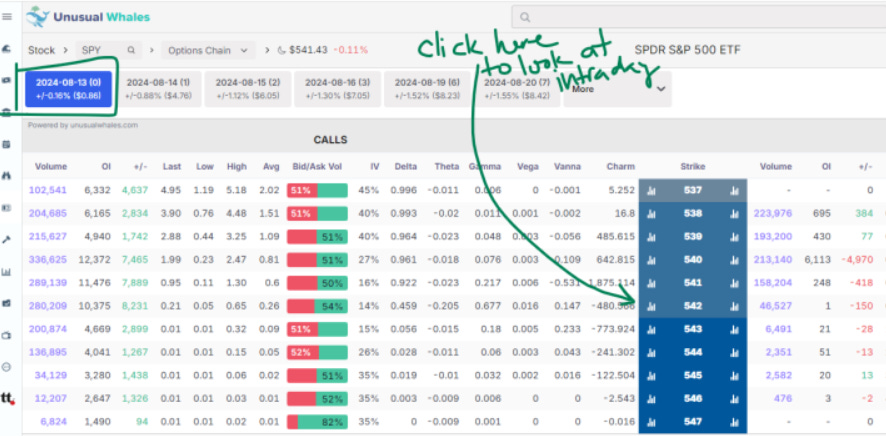886x436 pixels.
Task: Click the Bid/Ask Vol bar for strike 547 calls
Action: pyautogui.click(x=317, y=422)
